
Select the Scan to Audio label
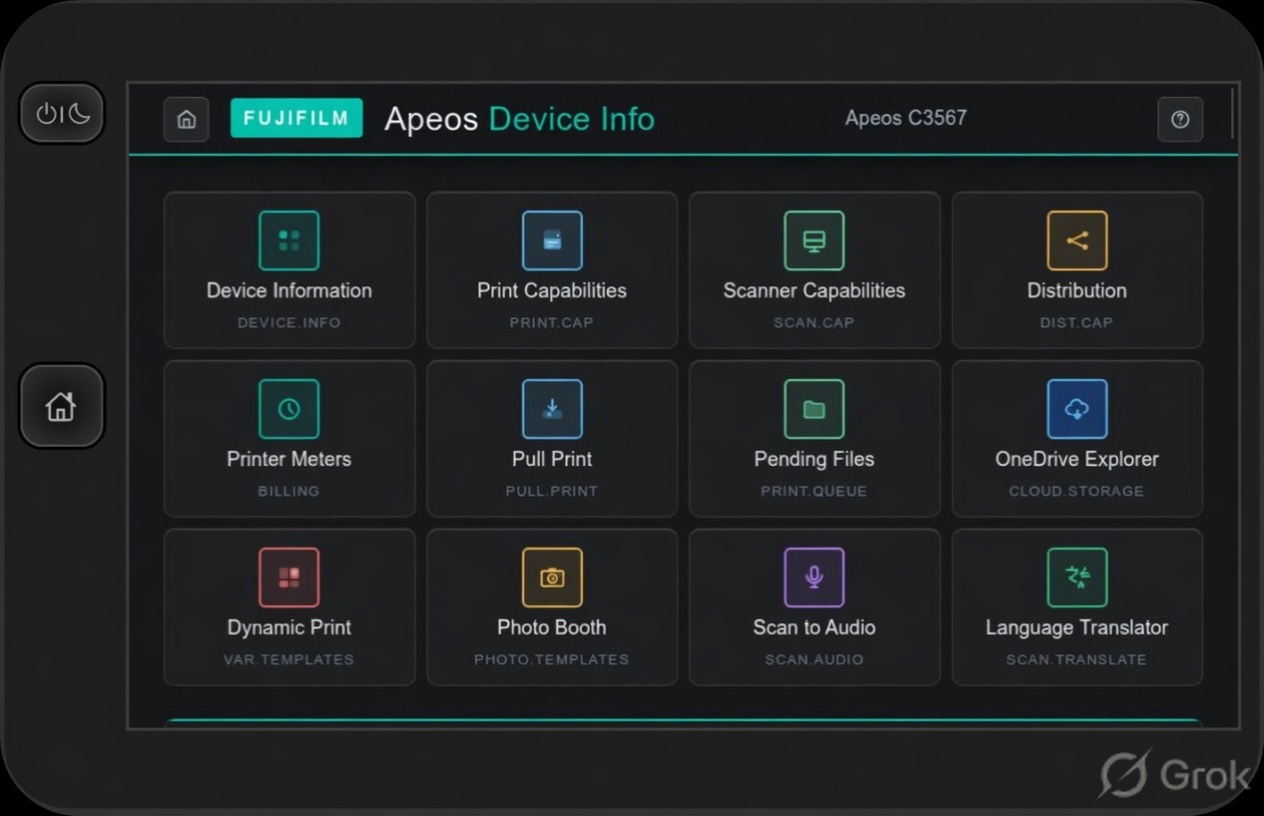[814, 628]
